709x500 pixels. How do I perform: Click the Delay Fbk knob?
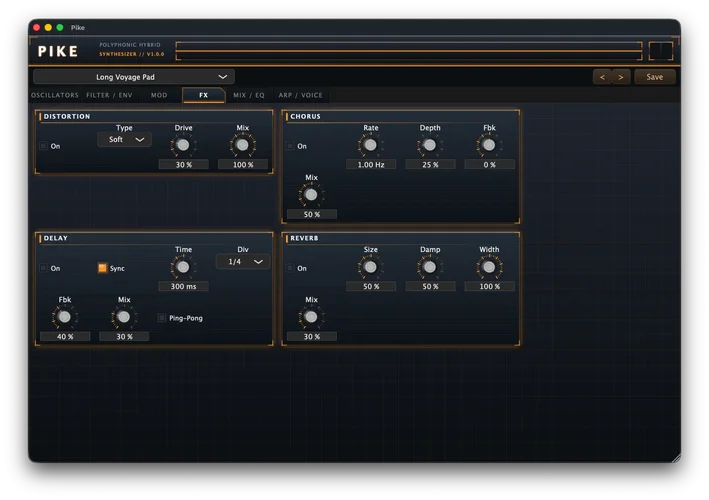click(x=65, y=317)
